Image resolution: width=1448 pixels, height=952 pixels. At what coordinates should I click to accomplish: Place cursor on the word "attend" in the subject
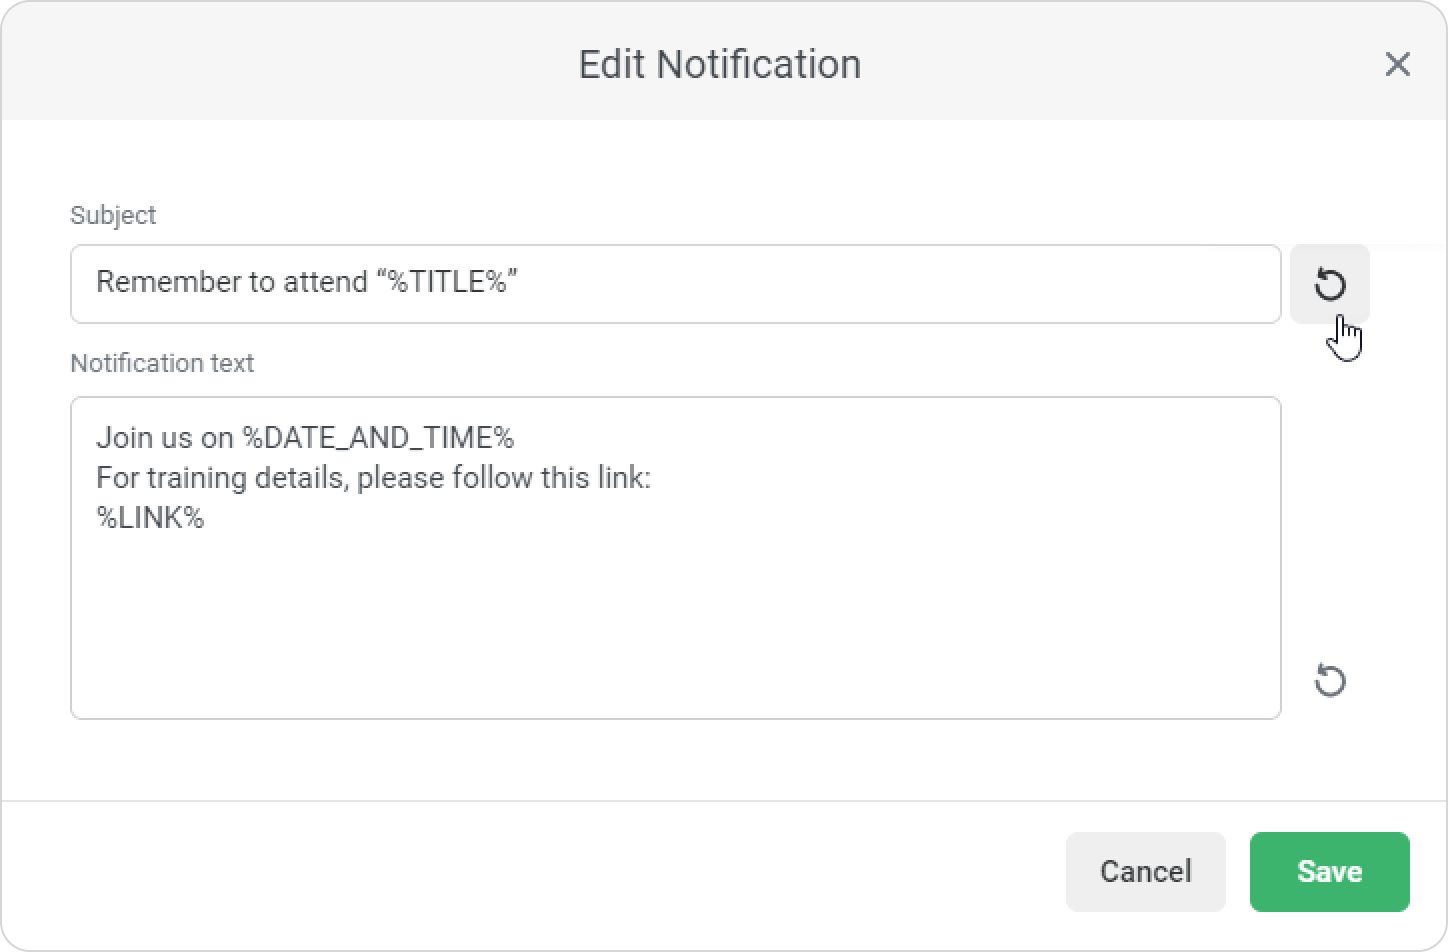pyautogui.click(x=325, y=283)
